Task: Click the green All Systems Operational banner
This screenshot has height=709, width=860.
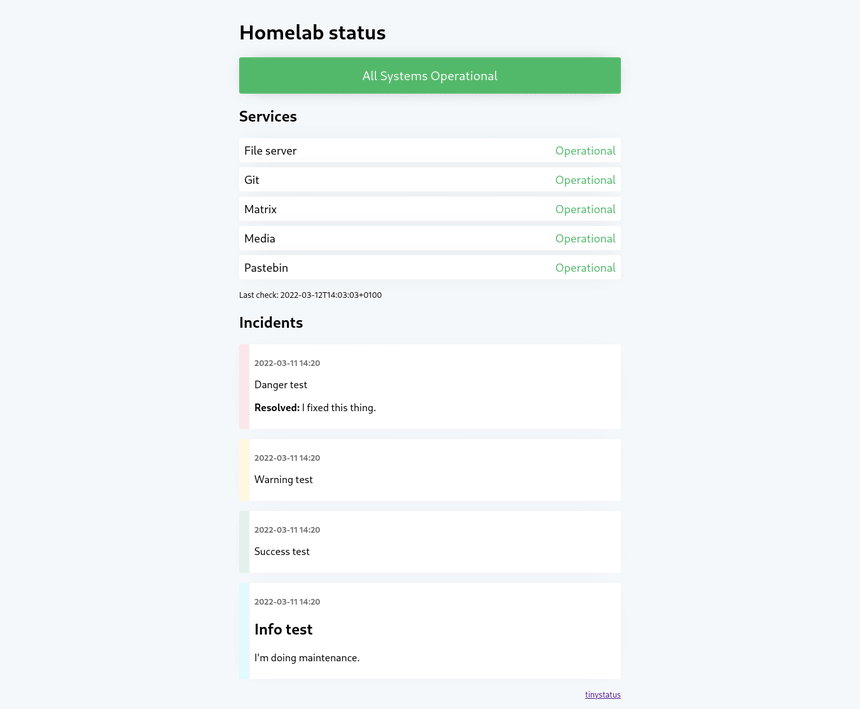Action: point(429,75)
